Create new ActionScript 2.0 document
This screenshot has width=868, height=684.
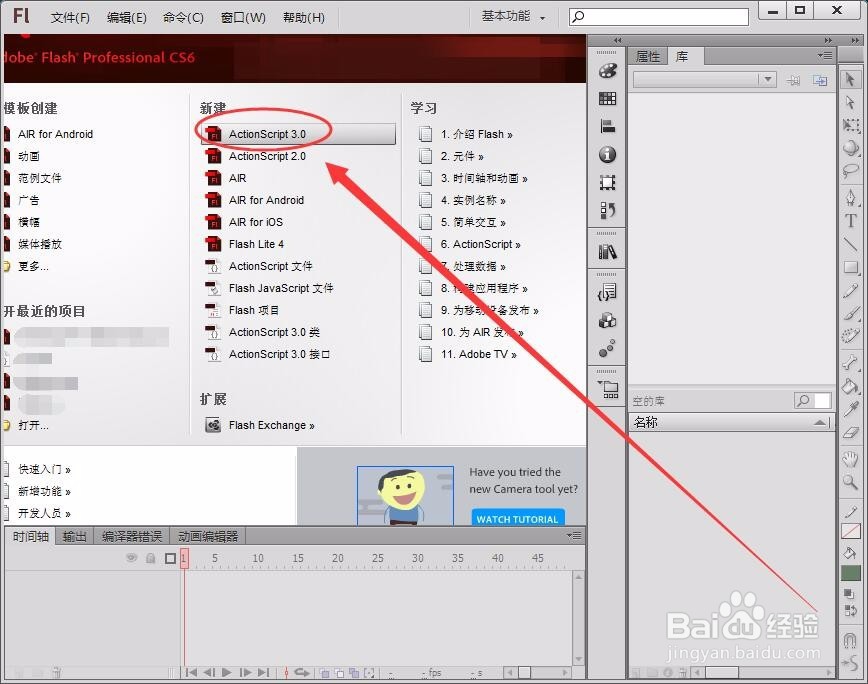pyautogui.click(x=267, y=156)
